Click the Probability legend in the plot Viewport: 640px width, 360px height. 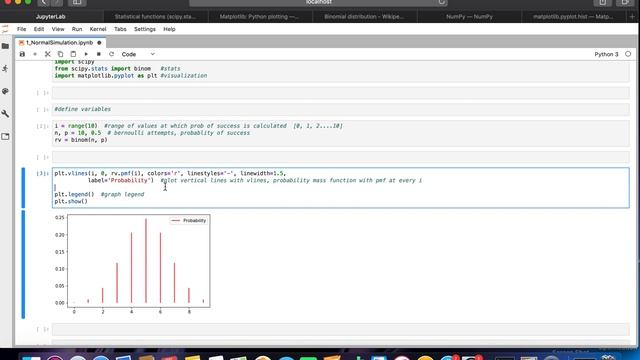[189, 220]
